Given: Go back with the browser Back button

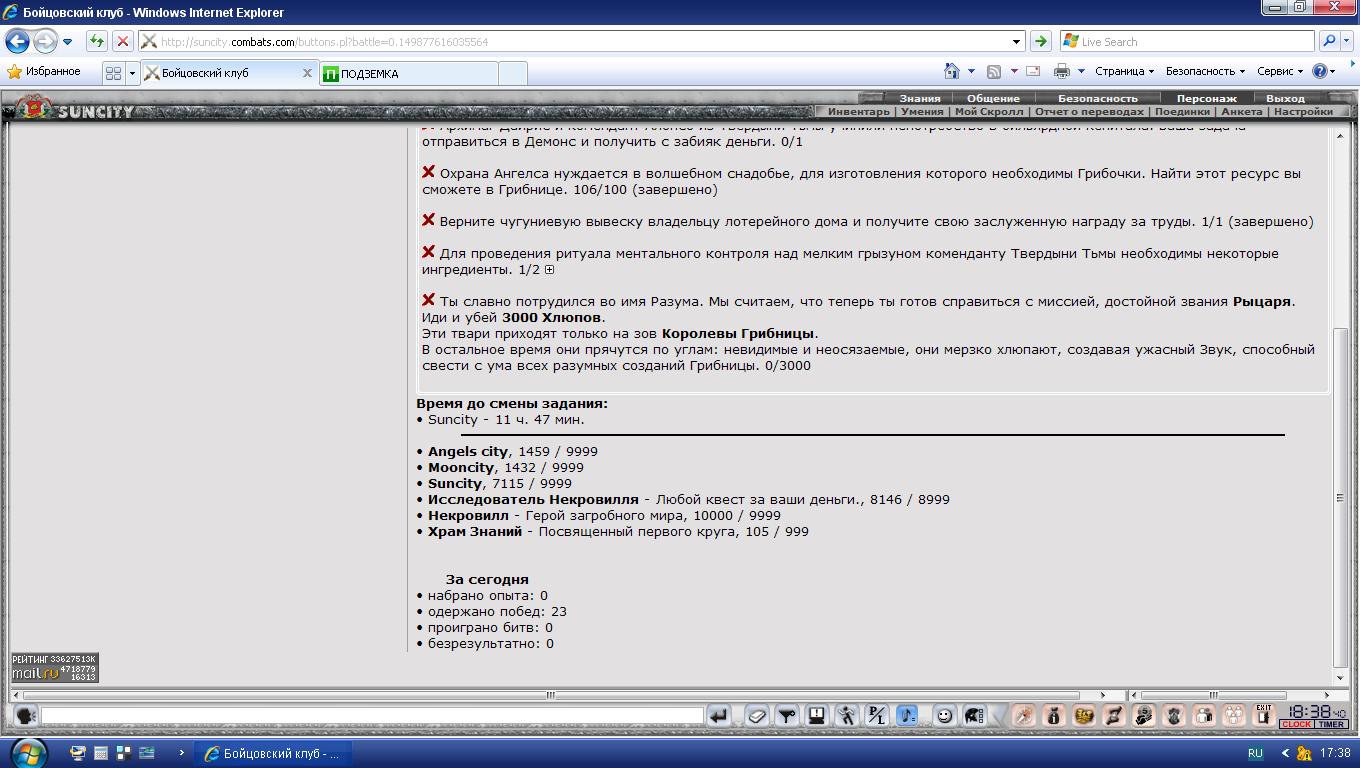Looking at the screenshot, I should point(18,41).
